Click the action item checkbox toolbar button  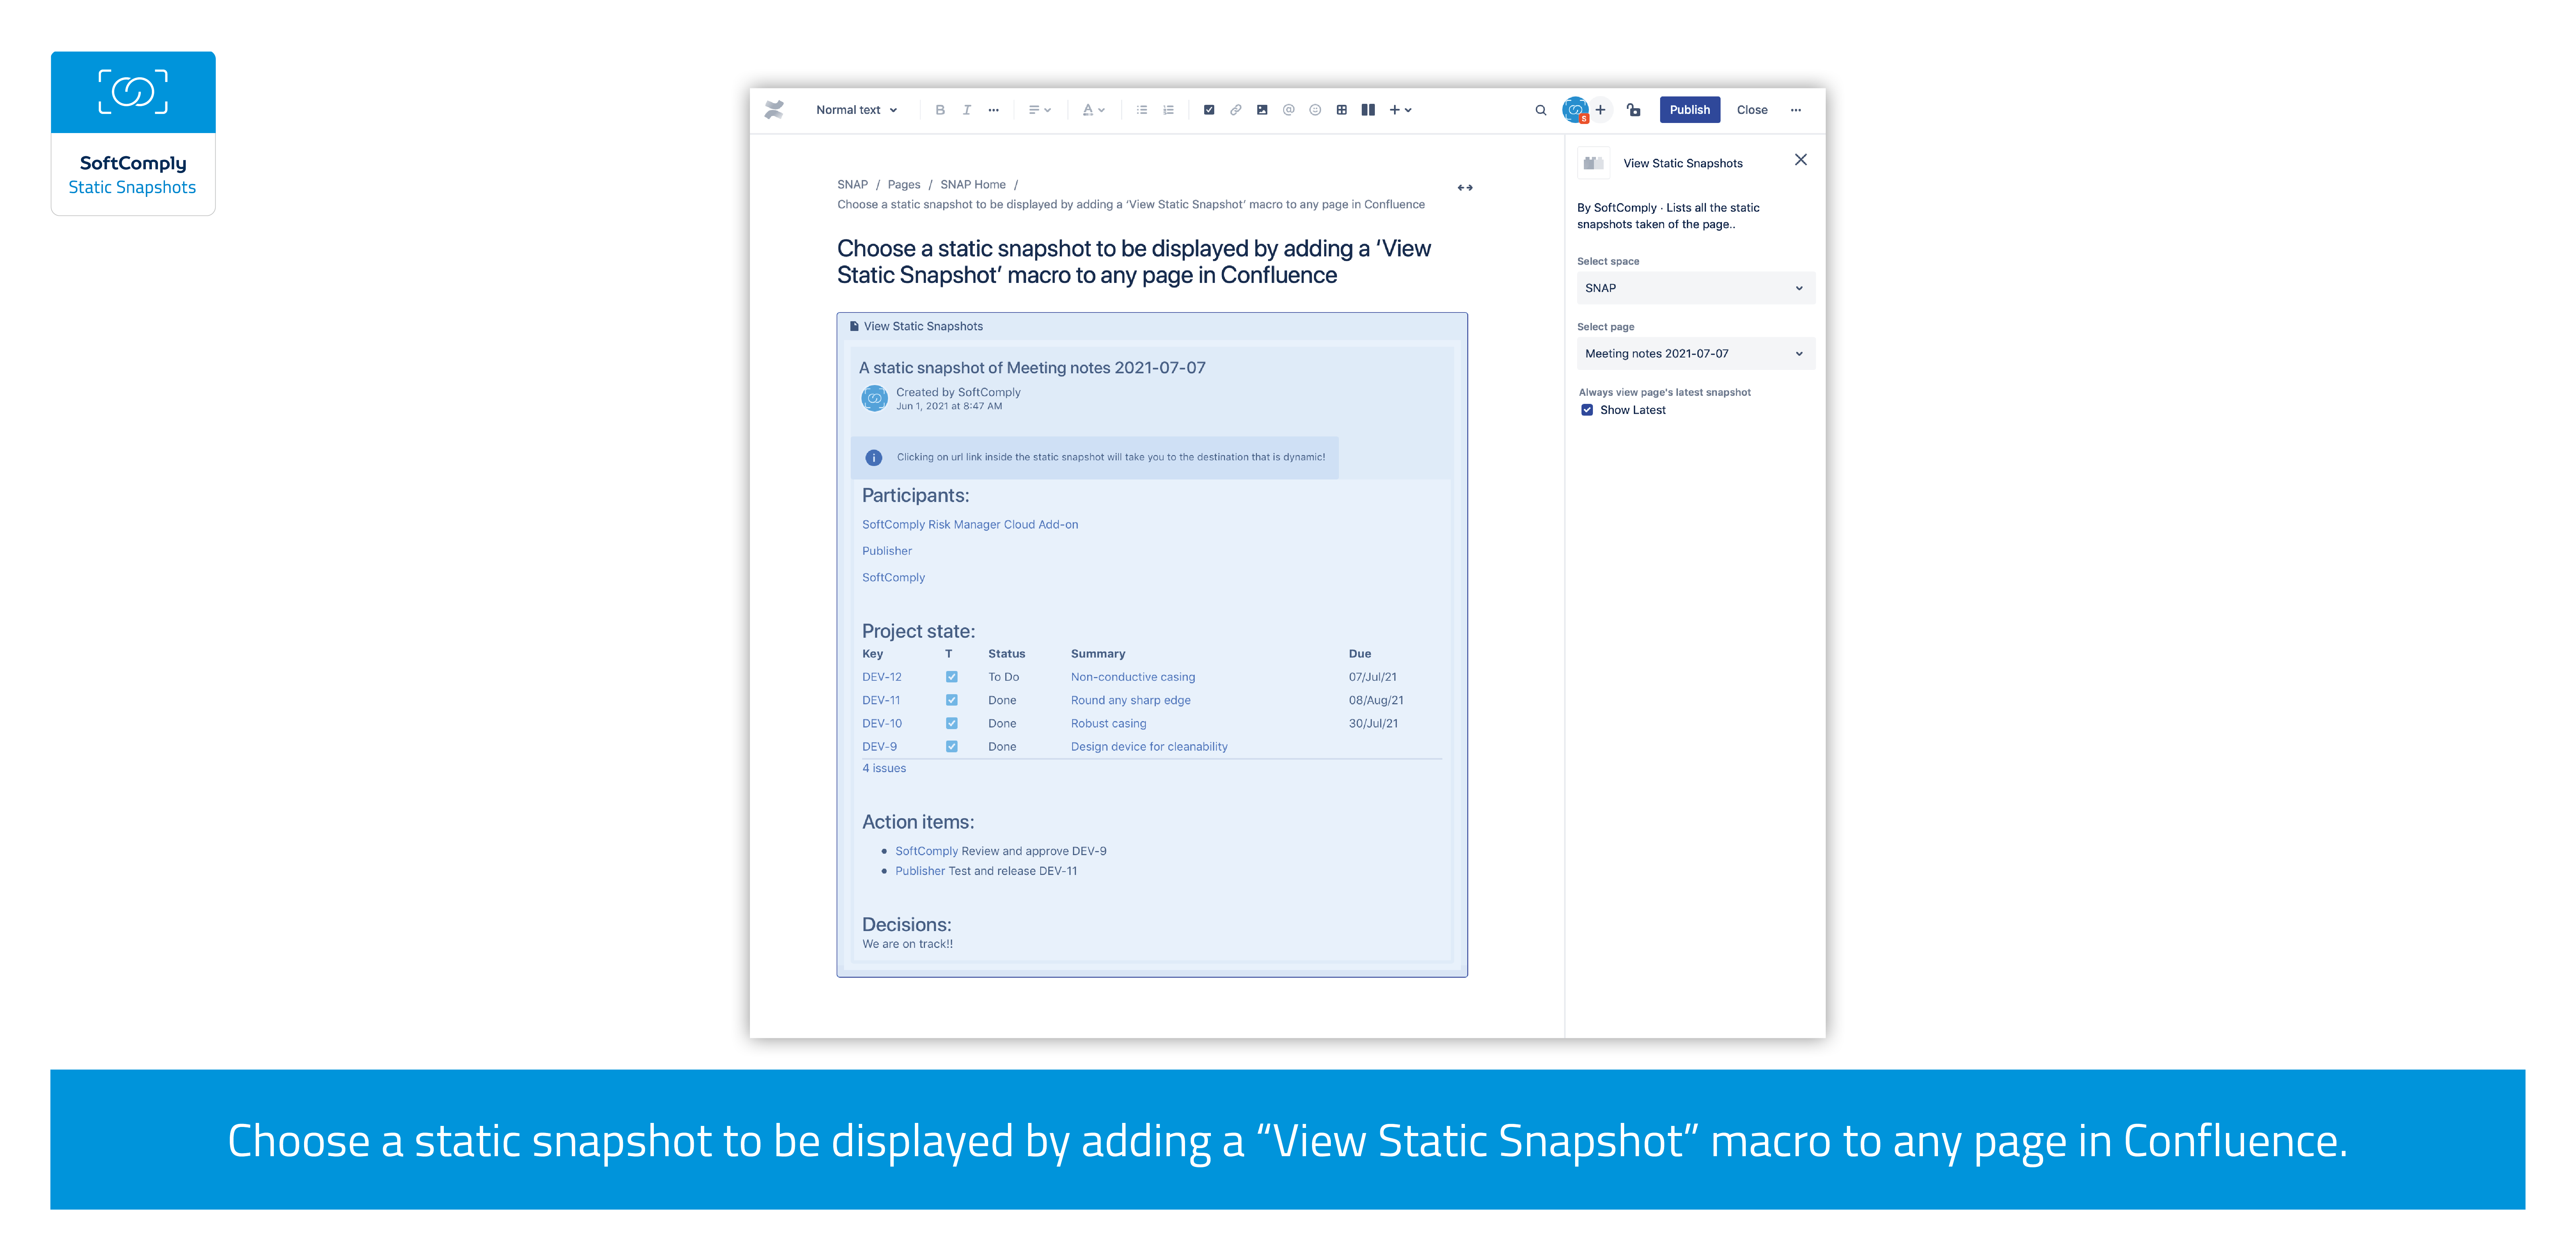1209,110
